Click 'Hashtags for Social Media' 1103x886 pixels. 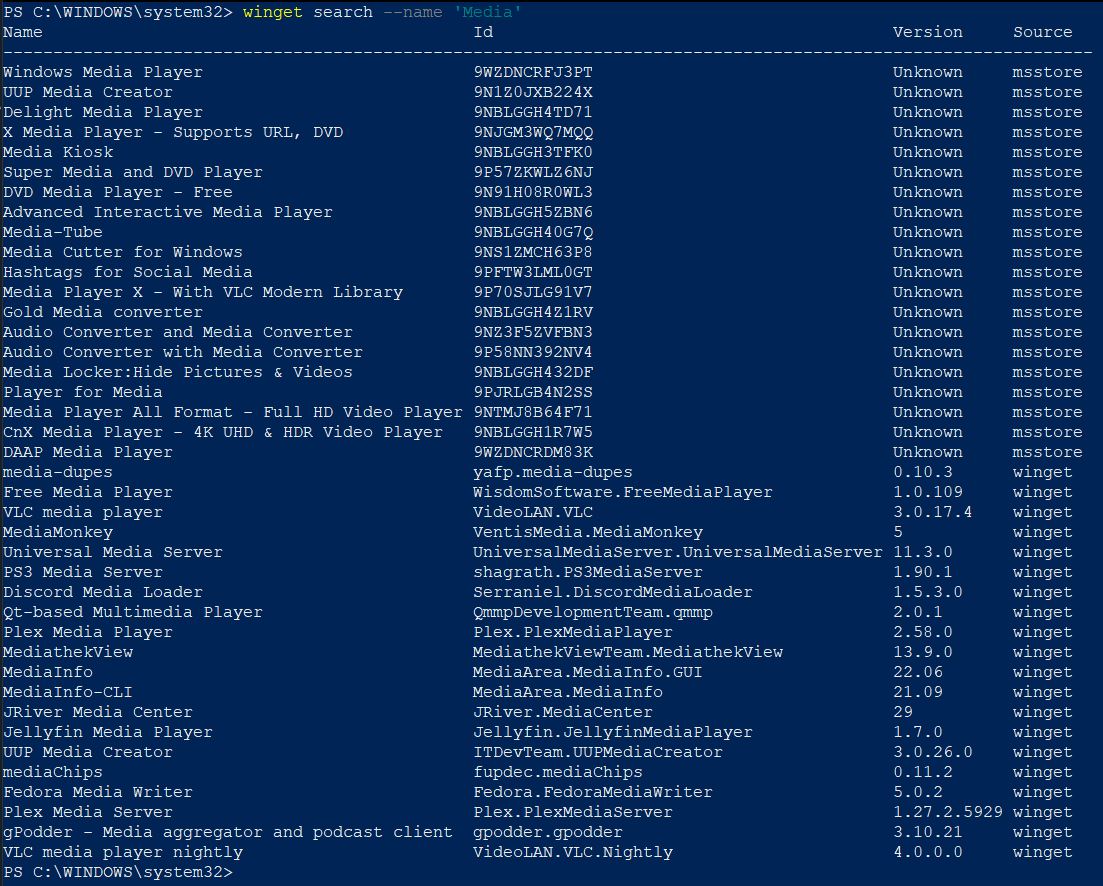pyautogui.click(x=127, y=272)
